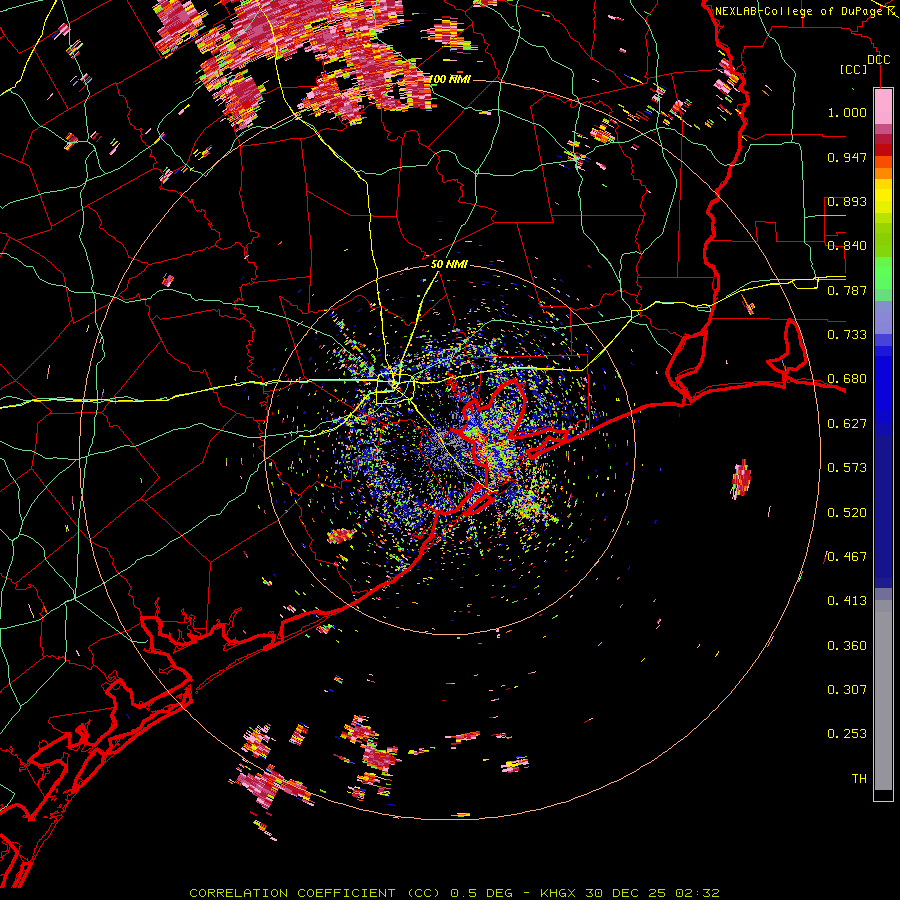Select the 0.253 scale value

click(x=847, y=734)
